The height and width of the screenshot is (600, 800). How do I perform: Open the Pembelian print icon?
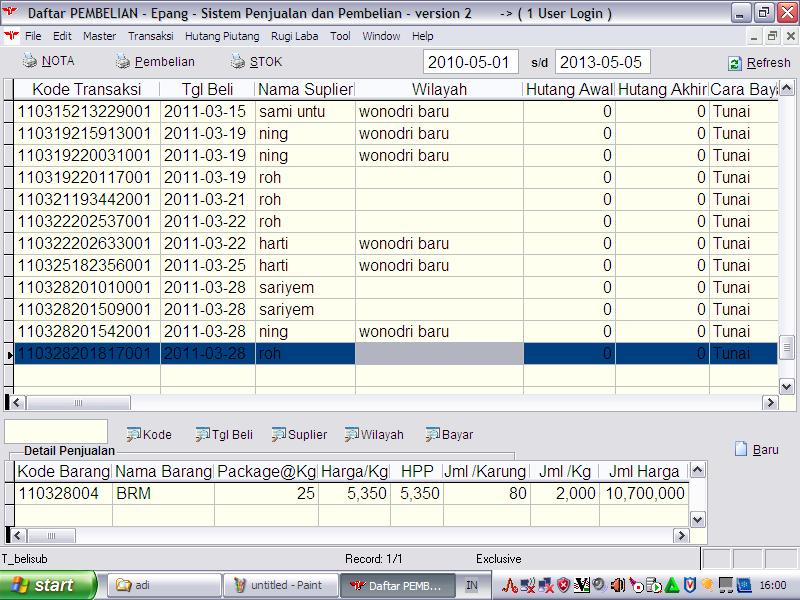coord(123,62)
